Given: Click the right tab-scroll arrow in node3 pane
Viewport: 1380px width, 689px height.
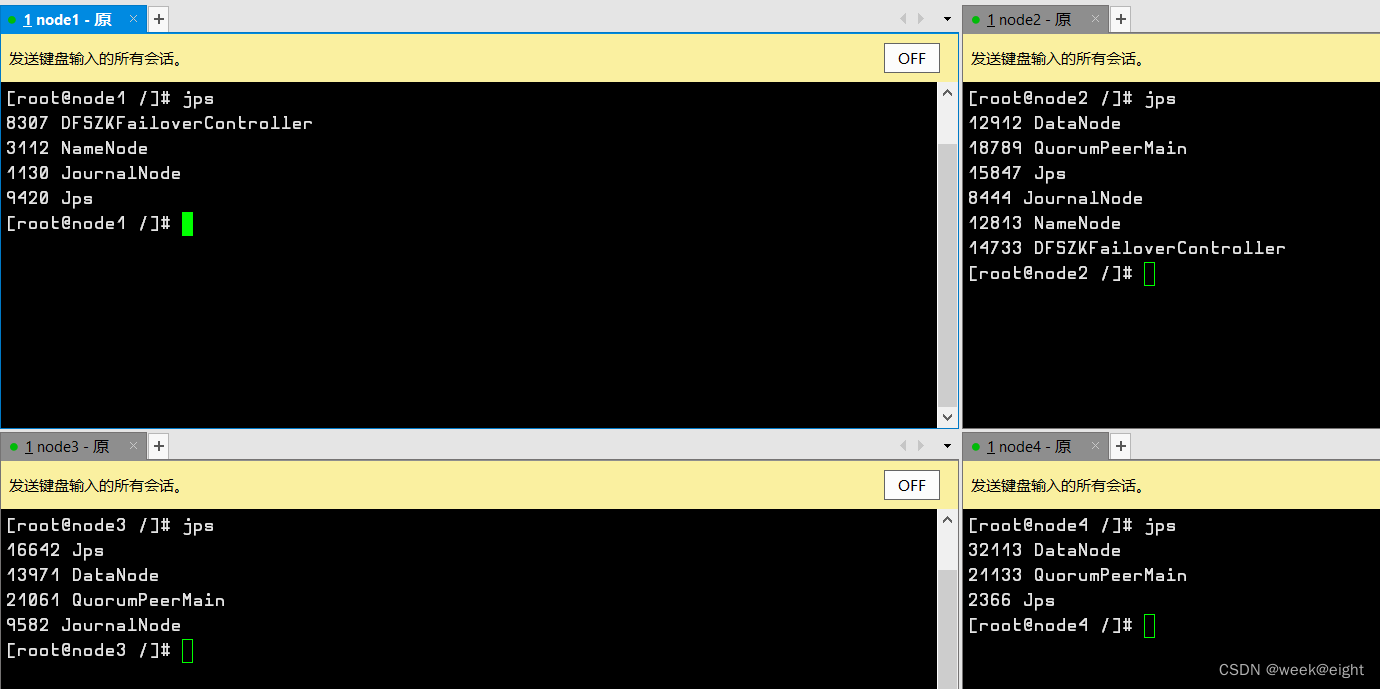Looking at the screenshot, I should coord(920,446).
